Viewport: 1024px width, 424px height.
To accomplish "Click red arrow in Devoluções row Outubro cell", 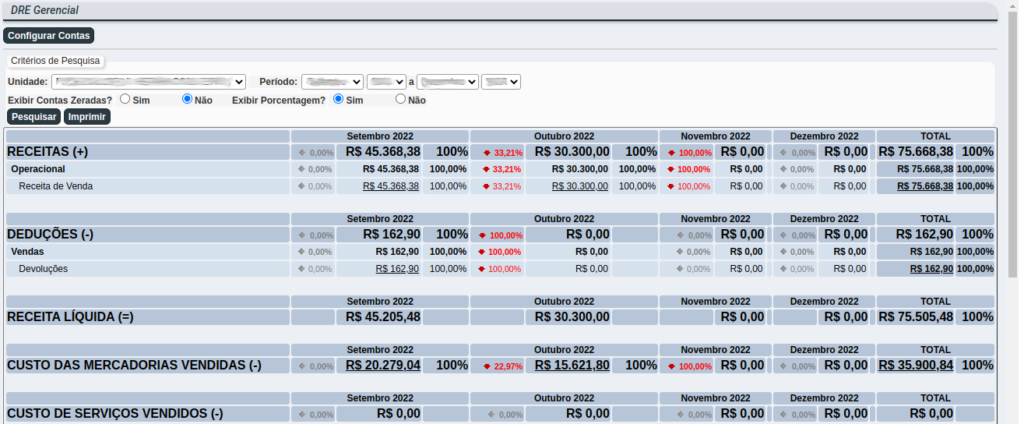I will [483, 270].
